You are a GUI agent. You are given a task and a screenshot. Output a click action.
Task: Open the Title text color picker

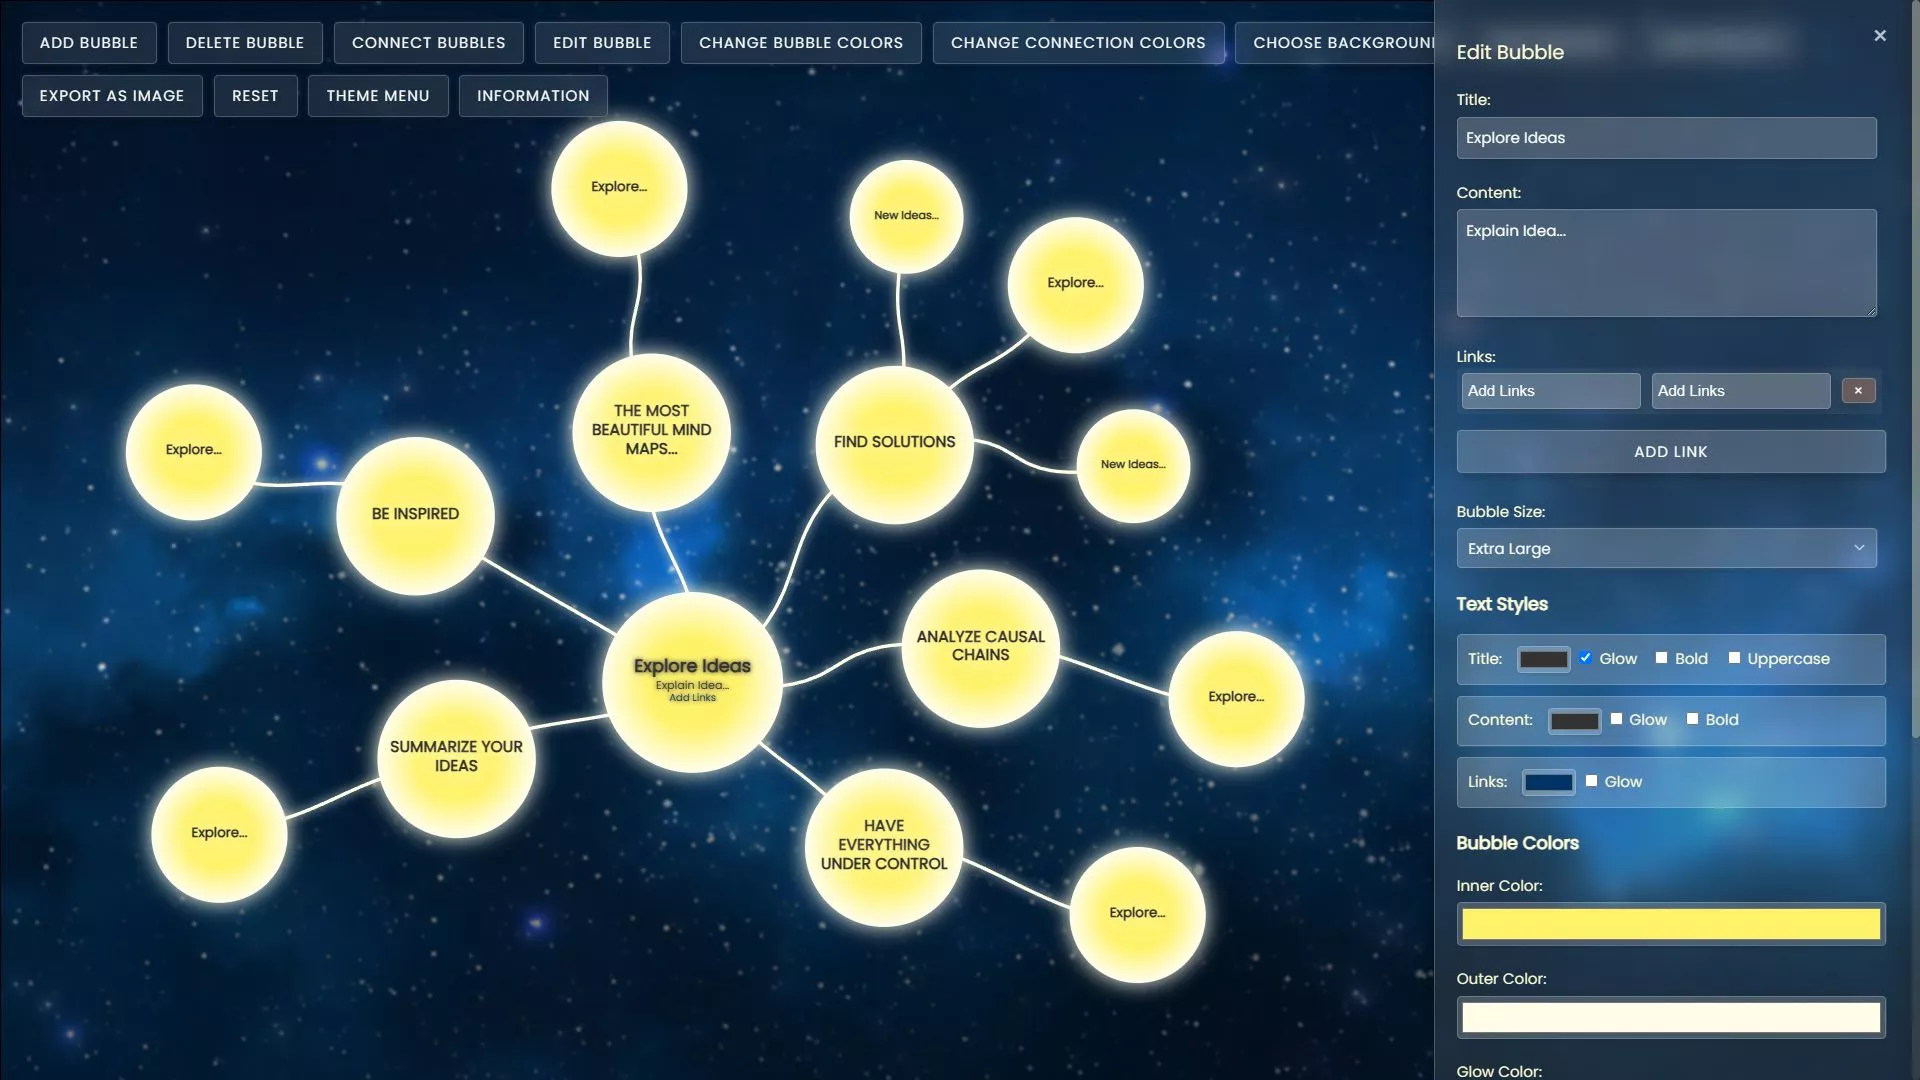point(1543,659)
